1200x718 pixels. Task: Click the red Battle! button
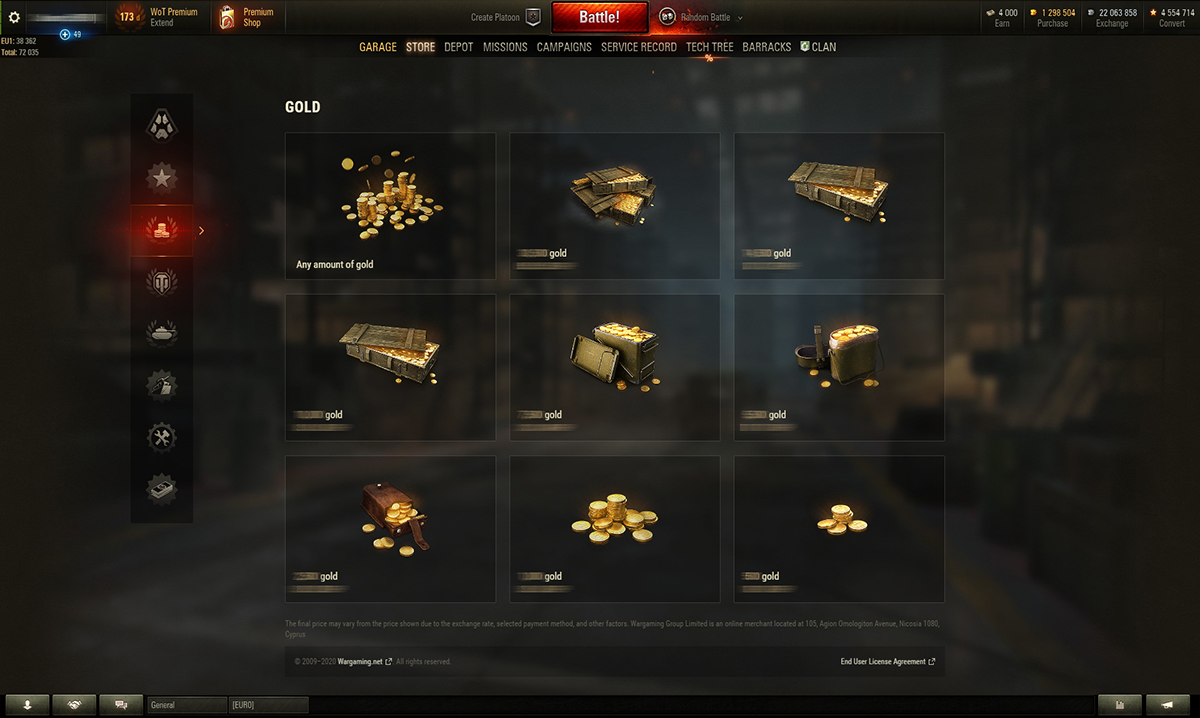point(600,17)
